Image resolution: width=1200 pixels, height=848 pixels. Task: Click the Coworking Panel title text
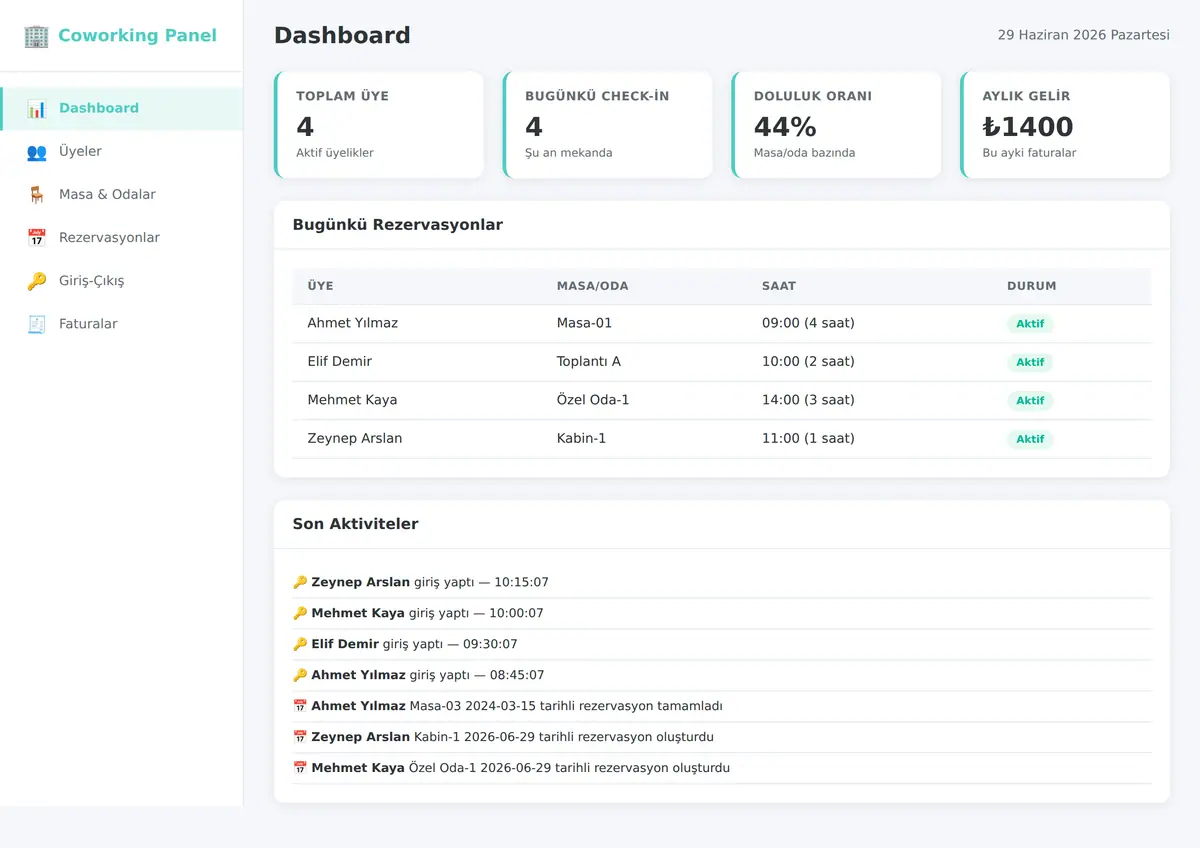pos(137,36)
